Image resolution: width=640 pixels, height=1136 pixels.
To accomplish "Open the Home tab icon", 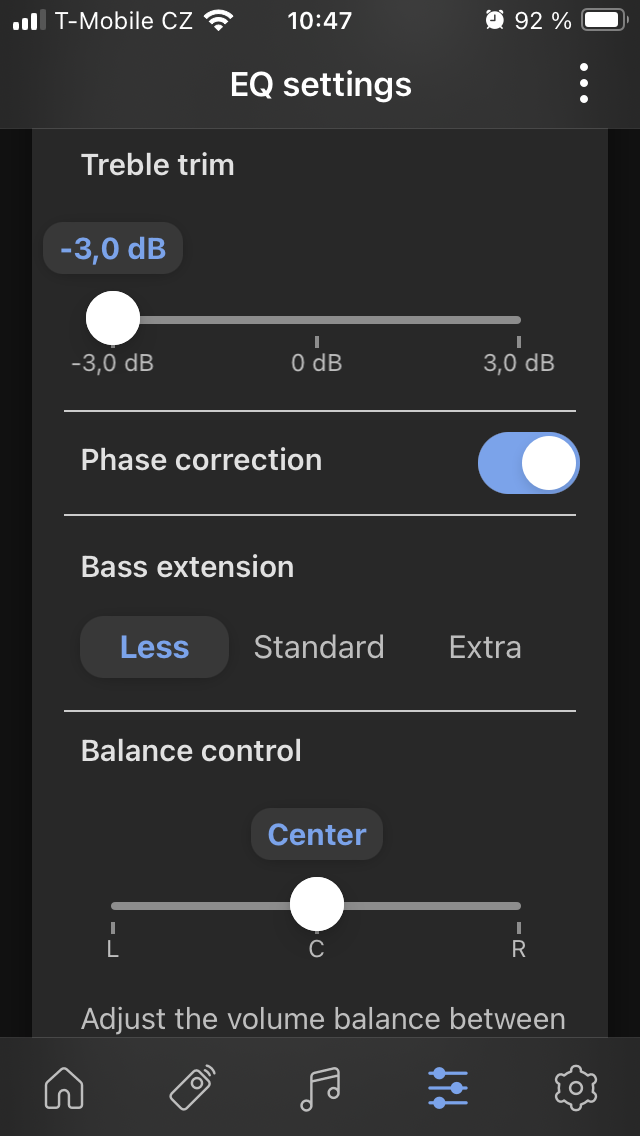I will pyautogui.click(x=65, y=1087).
